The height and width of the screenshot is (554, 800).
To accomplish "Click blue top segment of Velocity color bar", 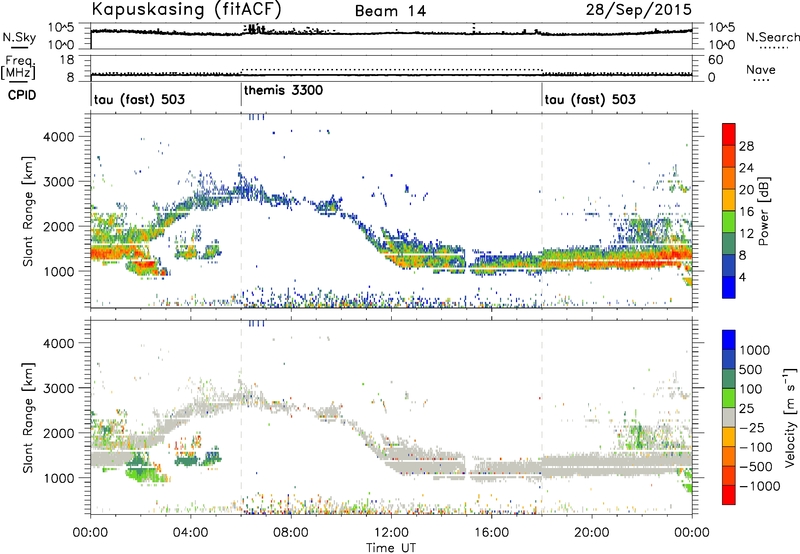I will (729, 340).
